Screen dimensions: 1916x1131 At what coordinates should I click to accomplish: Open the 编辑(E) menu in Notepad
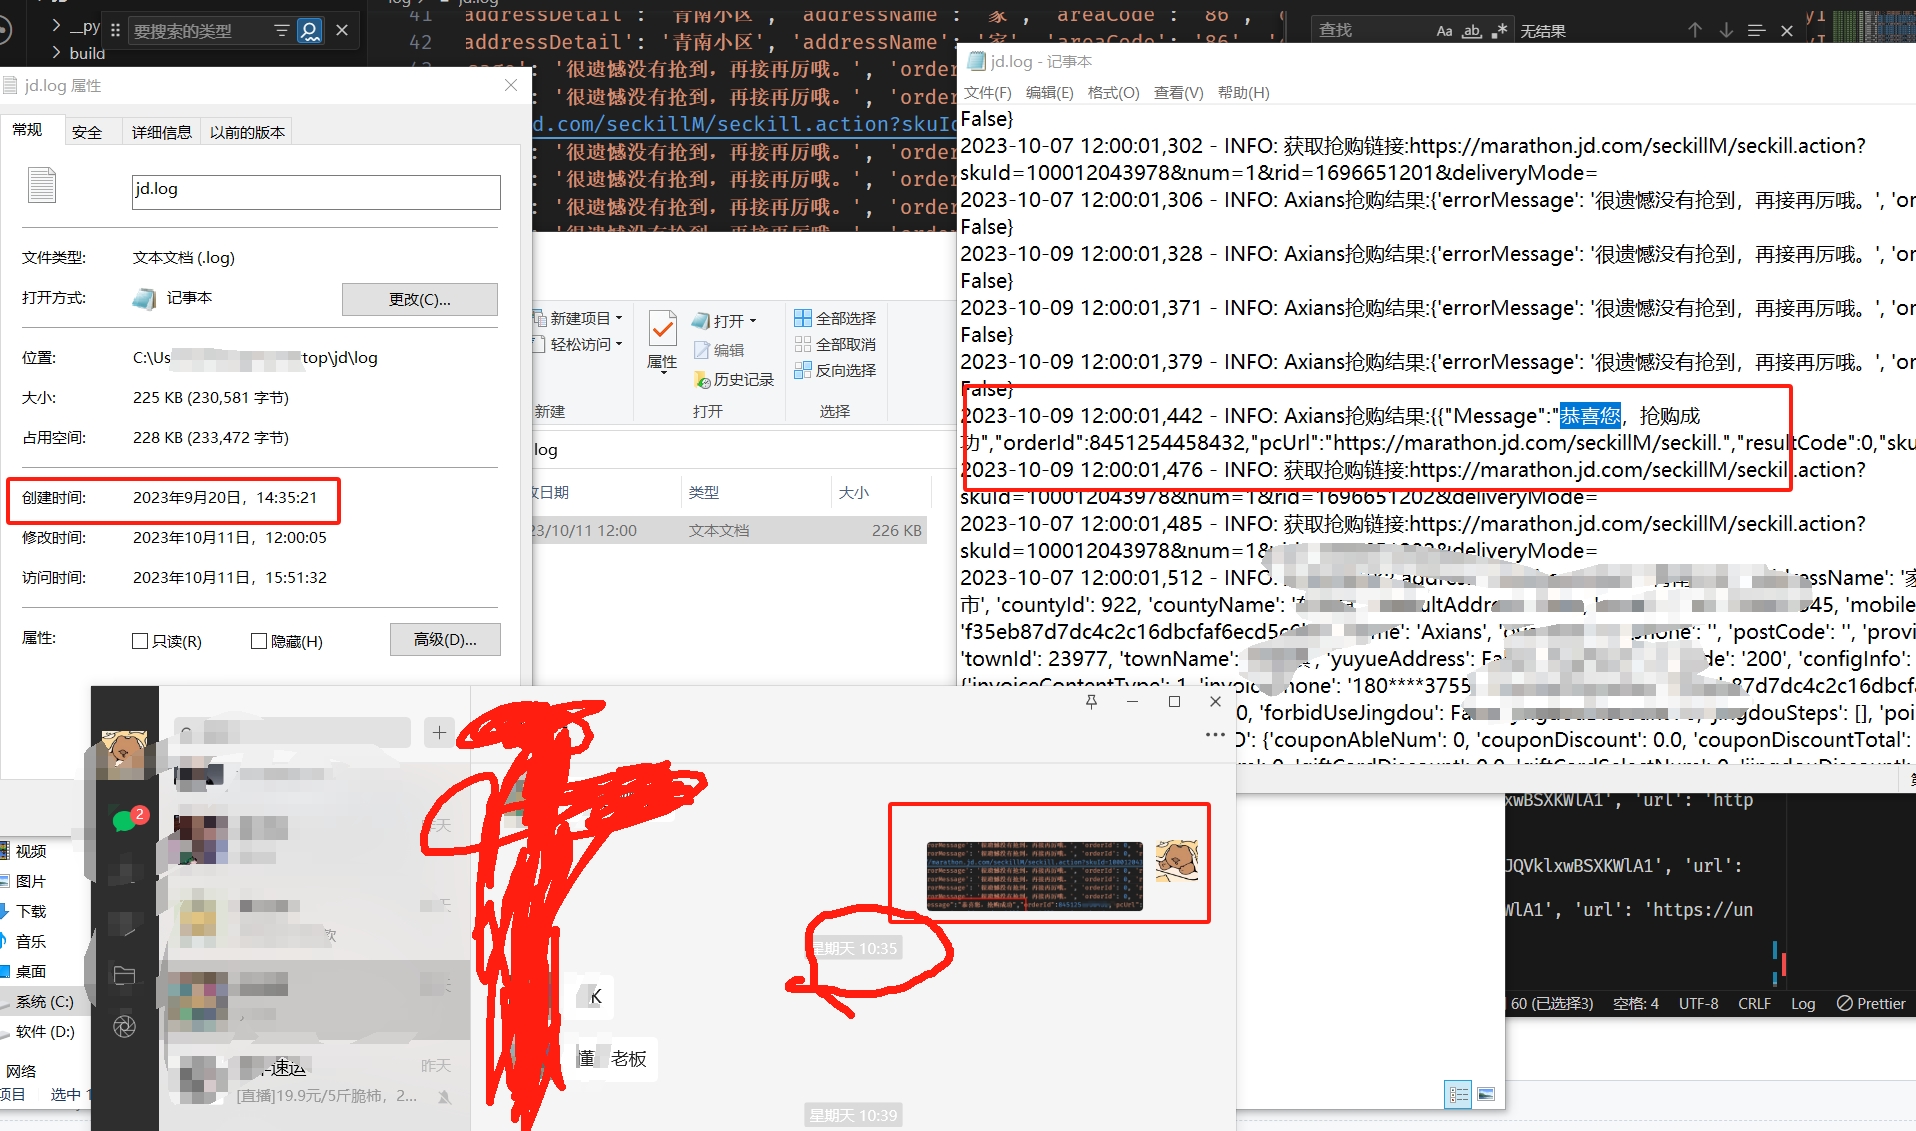point(1049,92)
